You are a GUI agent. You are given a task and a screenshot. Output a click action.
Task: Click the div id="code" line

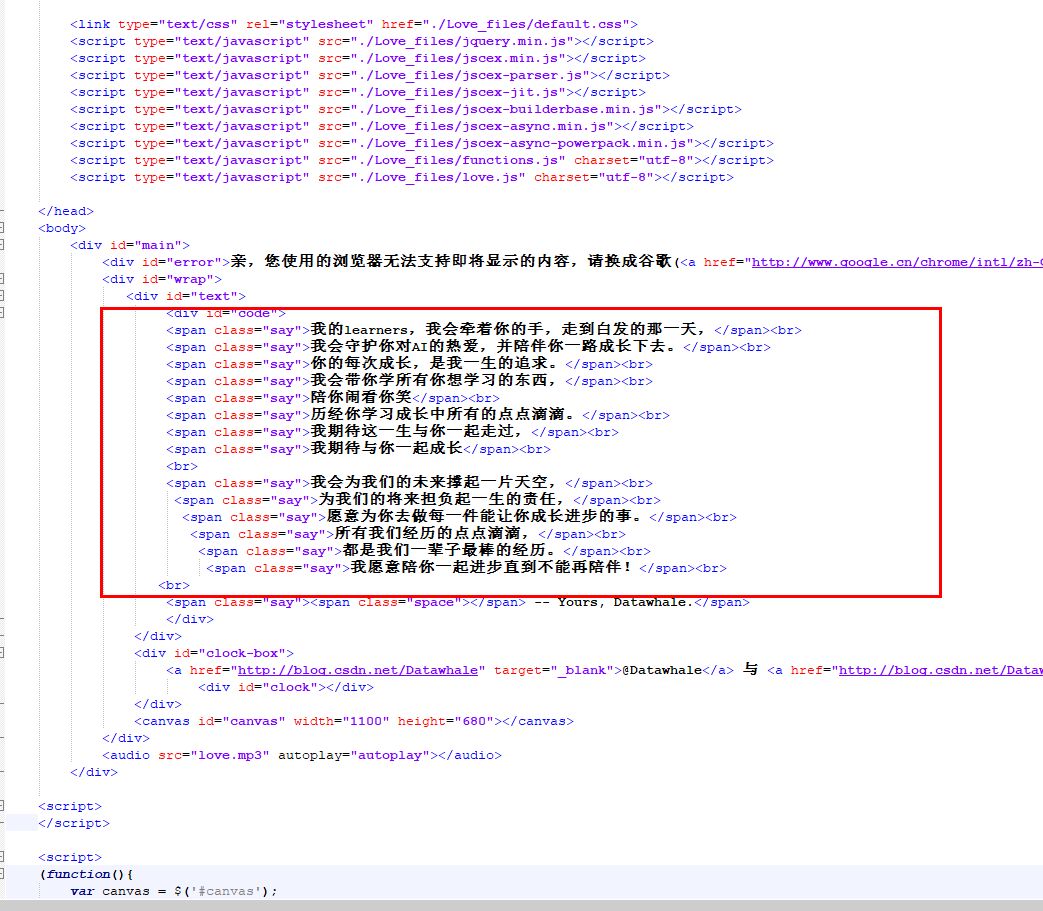tap(225, 313)
